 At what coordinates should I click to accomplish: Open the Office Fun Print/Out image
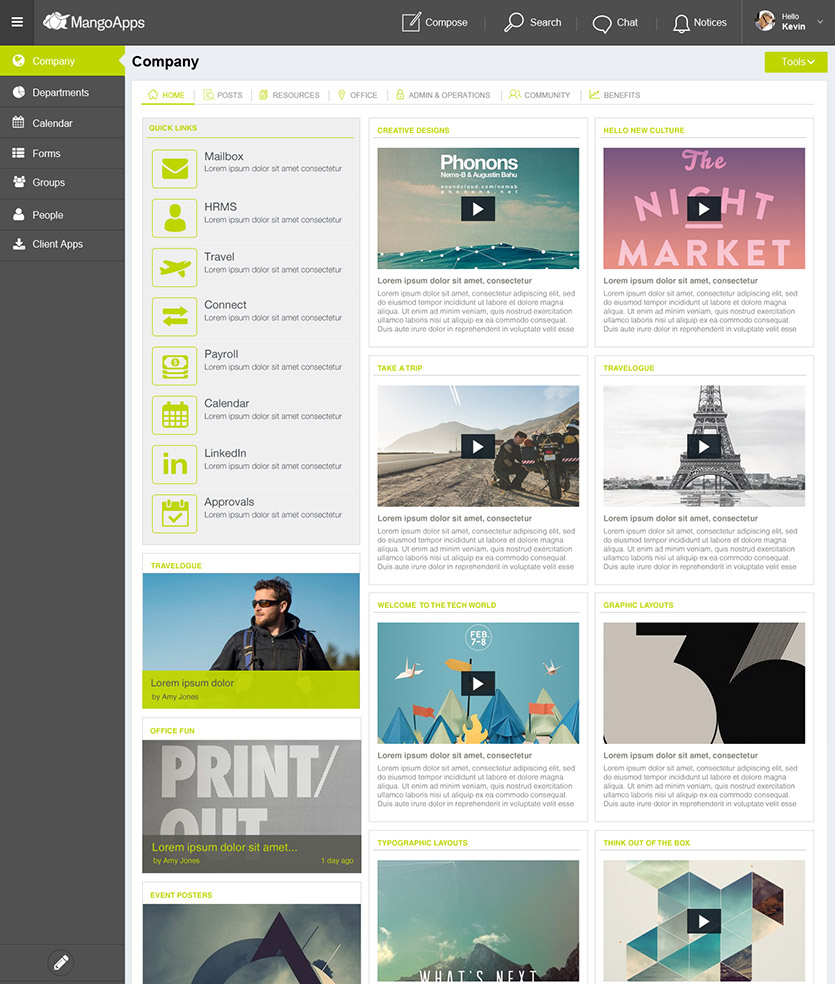tap(252, 806)
